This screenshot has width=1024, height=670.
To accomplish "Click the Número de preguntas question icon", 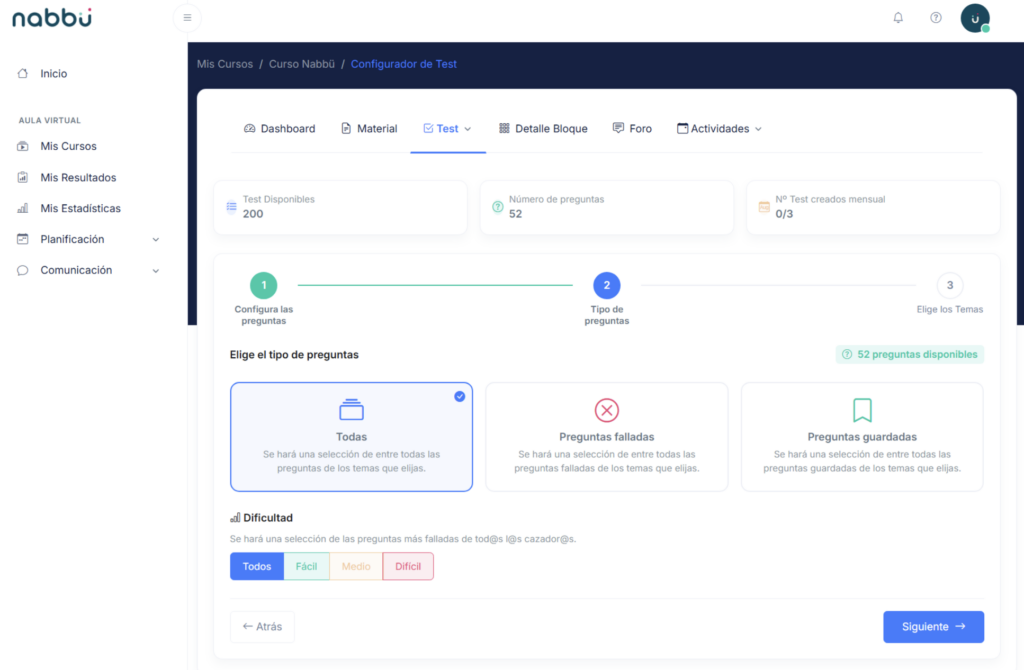I will click(498, 207).
